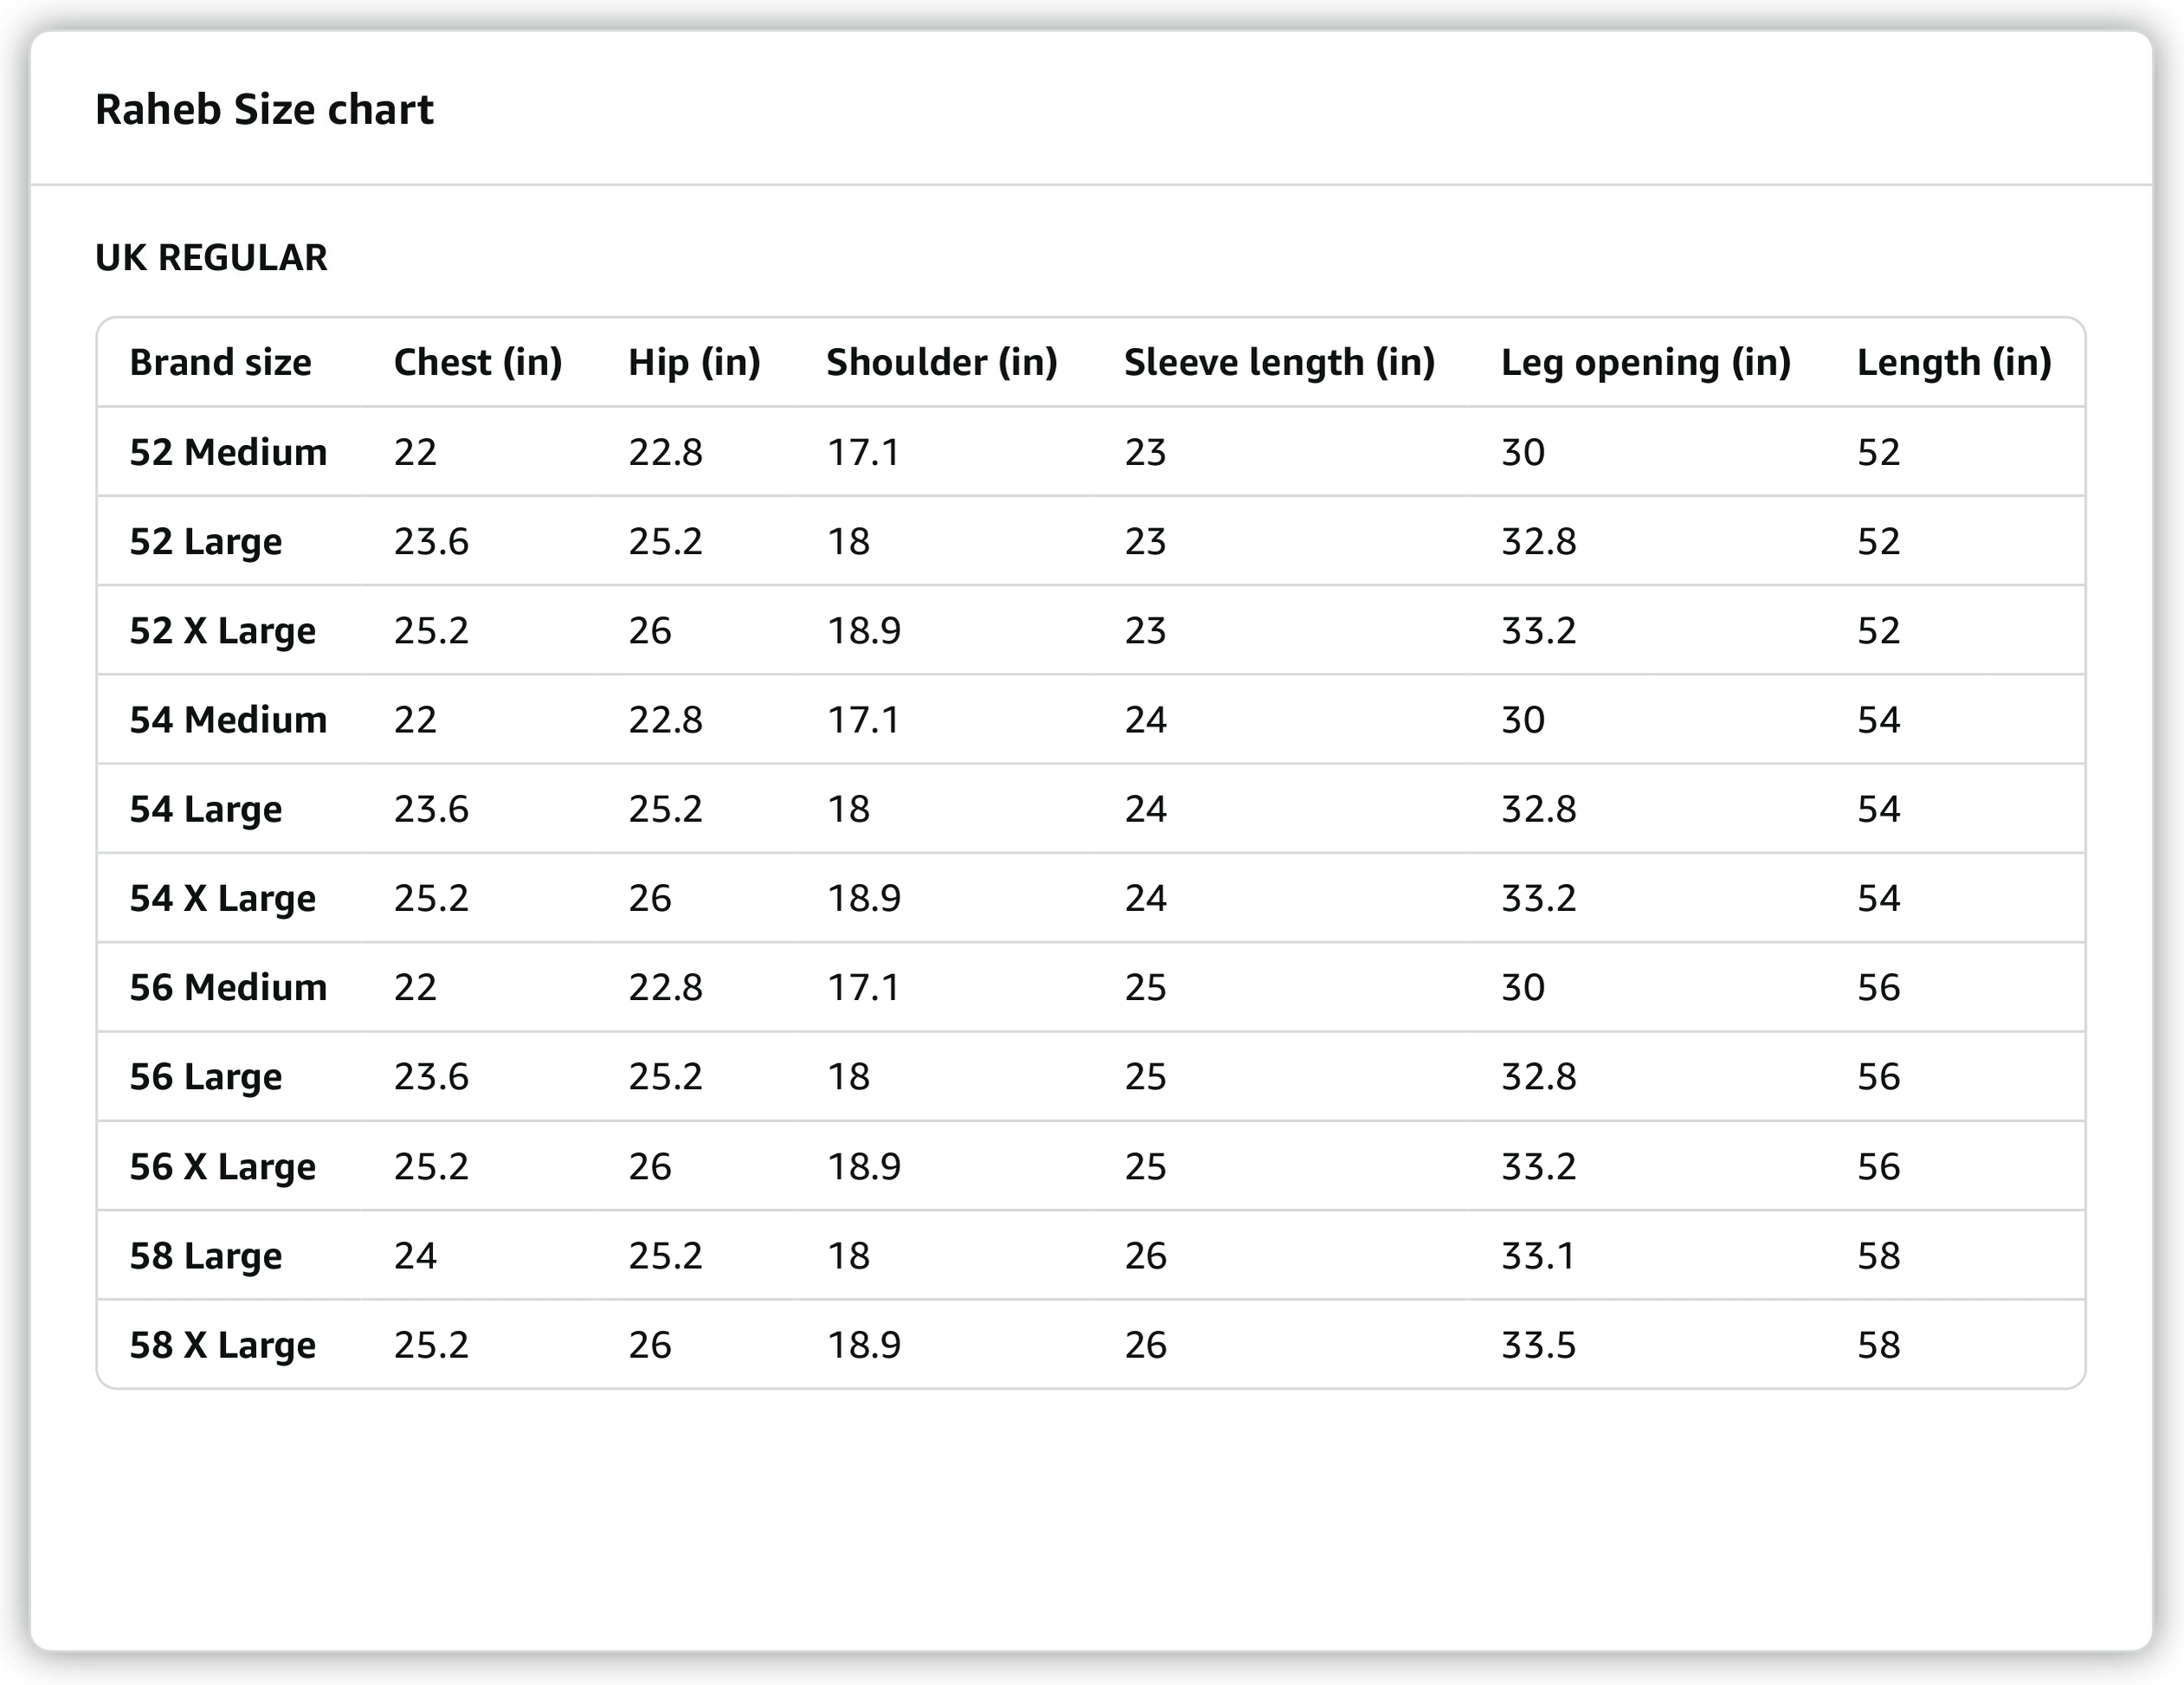Click the "Length (in)" column header

pos(1954,362)
